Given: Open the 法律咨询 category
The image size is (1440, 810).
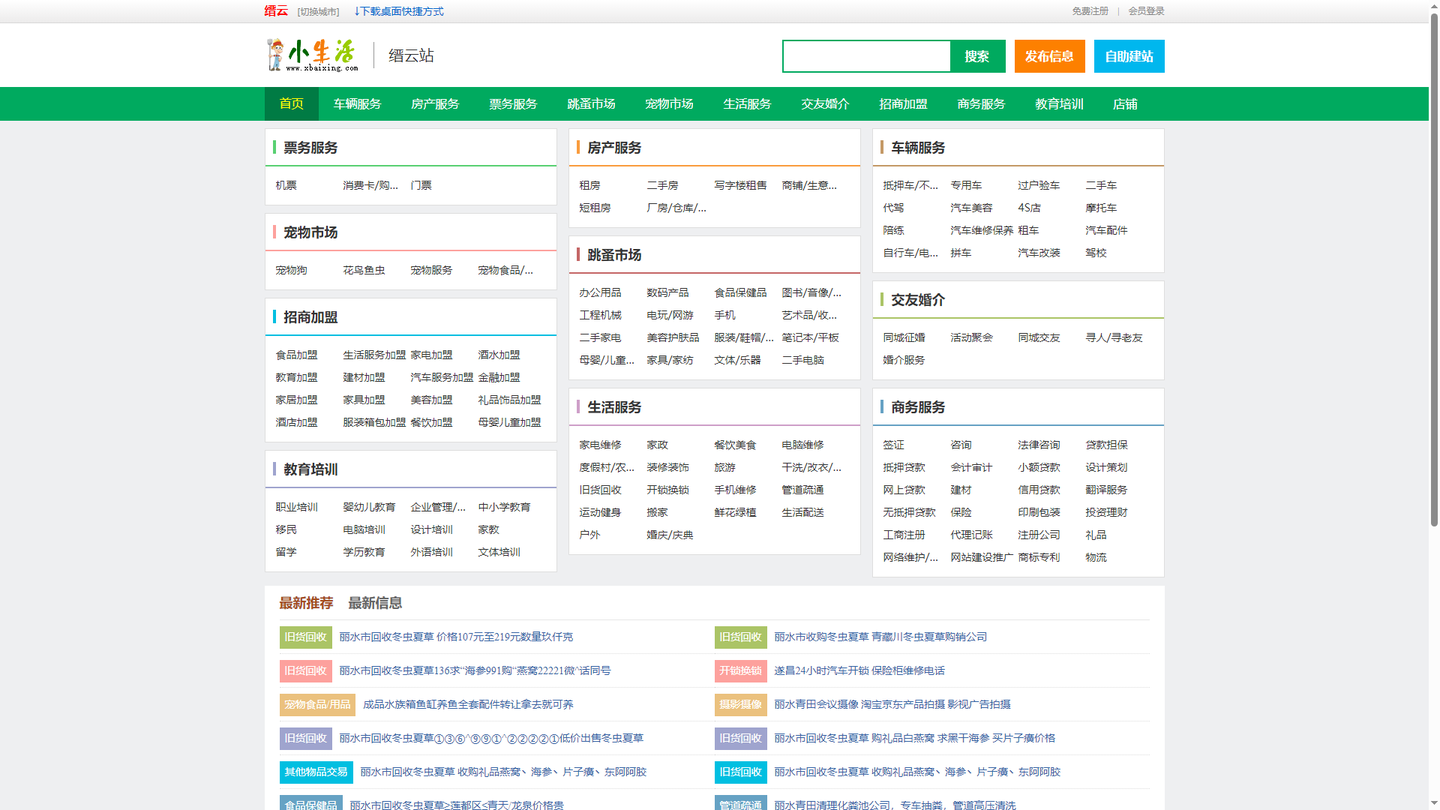Looking at the screenshot, I should (x=1039, y=445).
